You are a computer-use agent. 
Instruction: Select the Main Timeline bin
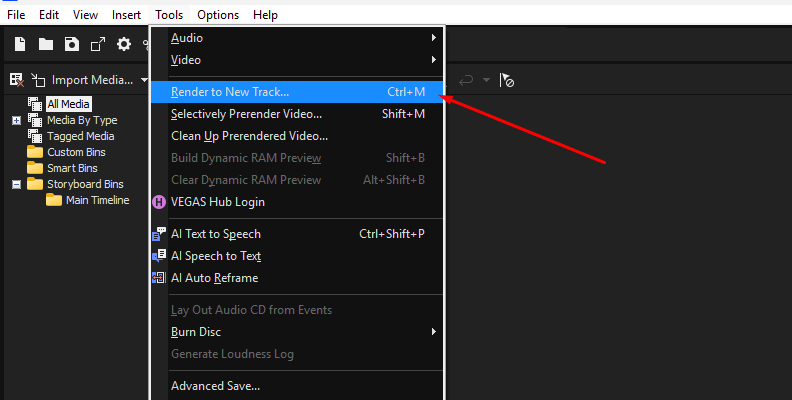(x=97, y=201)
